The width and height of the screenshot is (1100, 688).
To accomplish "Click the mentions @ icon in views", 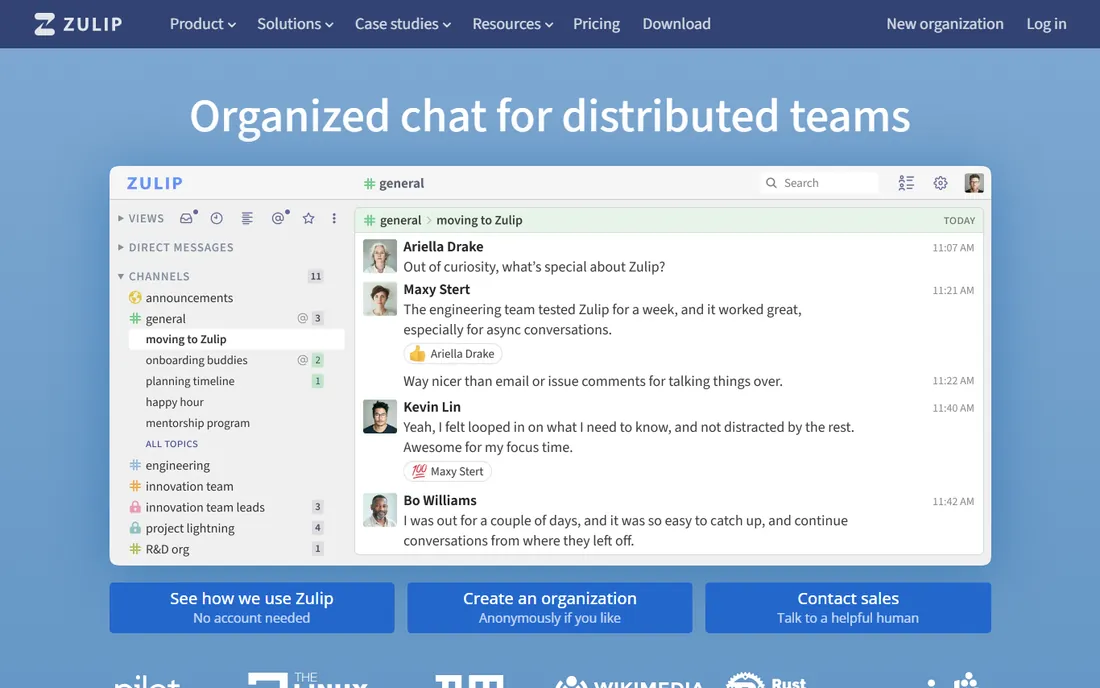I will (279, 218).
